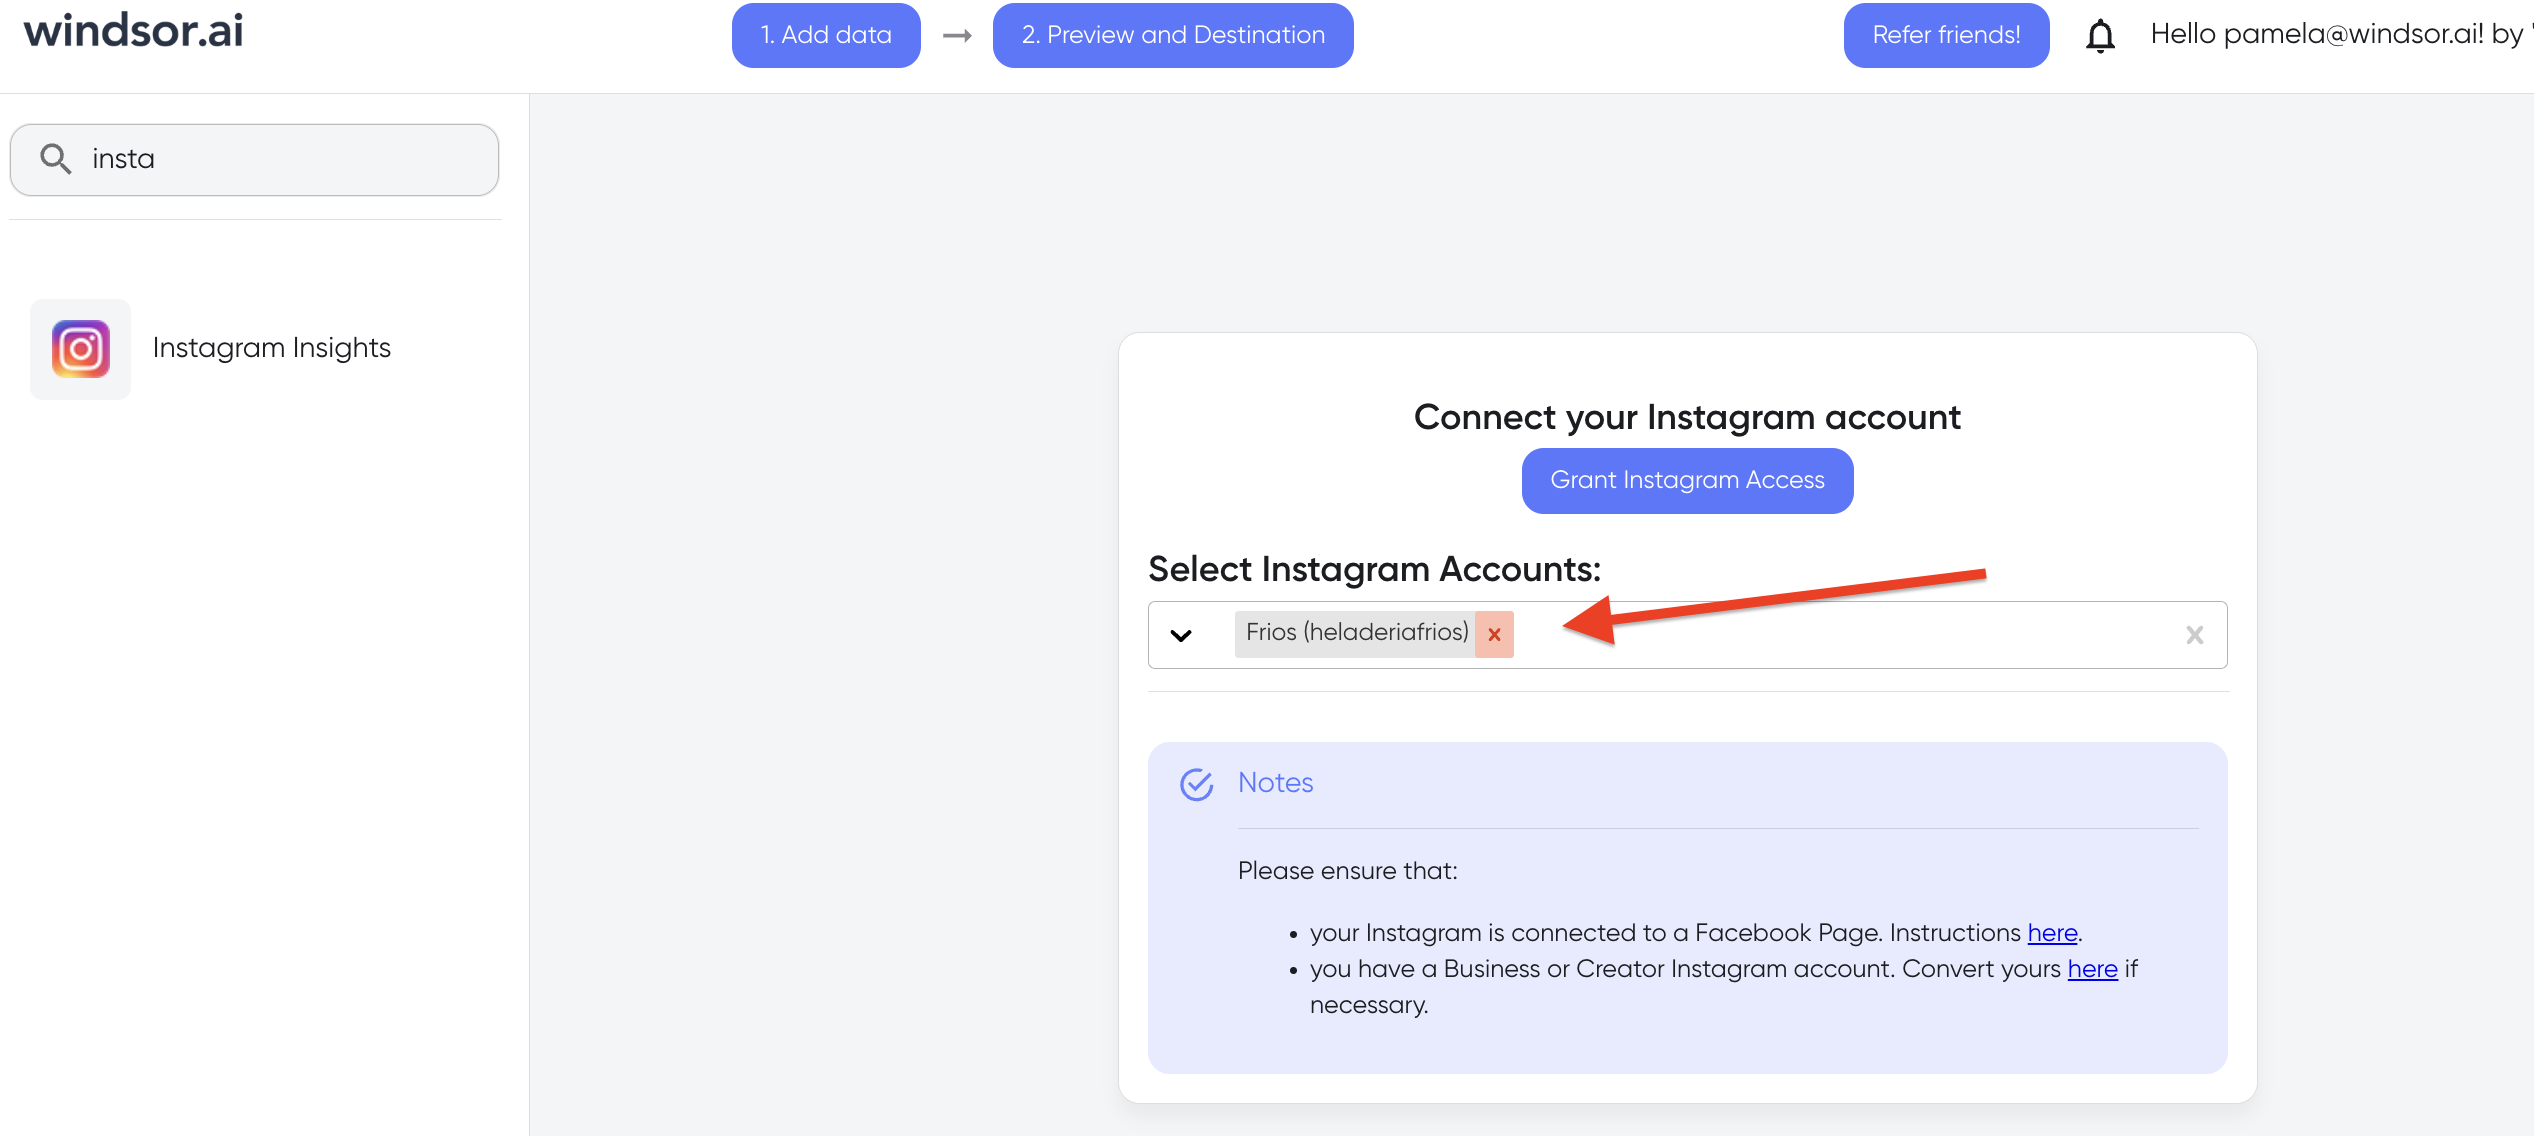Expand the Instagram accounts dropdown
2534x1136 pixels.
[x=1181, y=633]
